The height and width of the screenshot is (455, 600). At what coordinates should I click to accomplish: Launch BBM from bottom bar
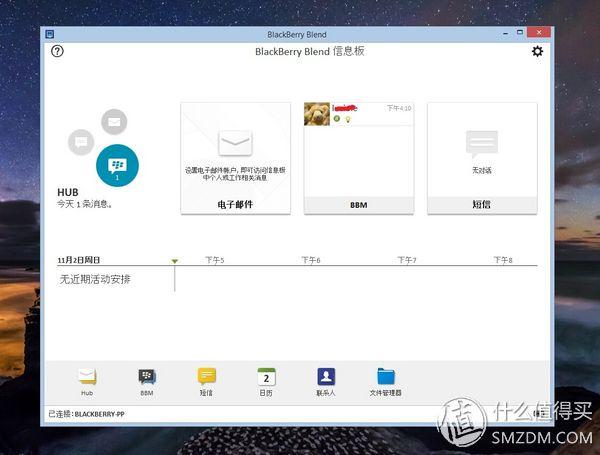click(x=147, y=382)
